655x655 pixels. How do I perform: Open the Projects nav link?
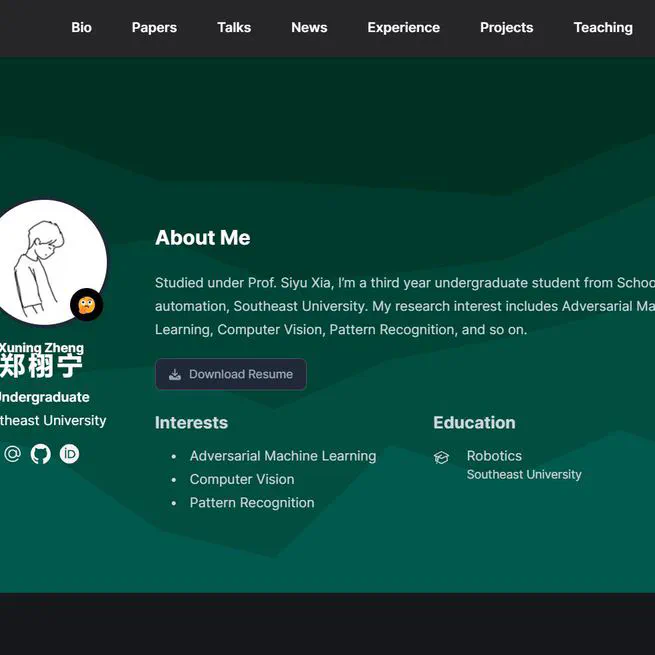pos(506,28)
